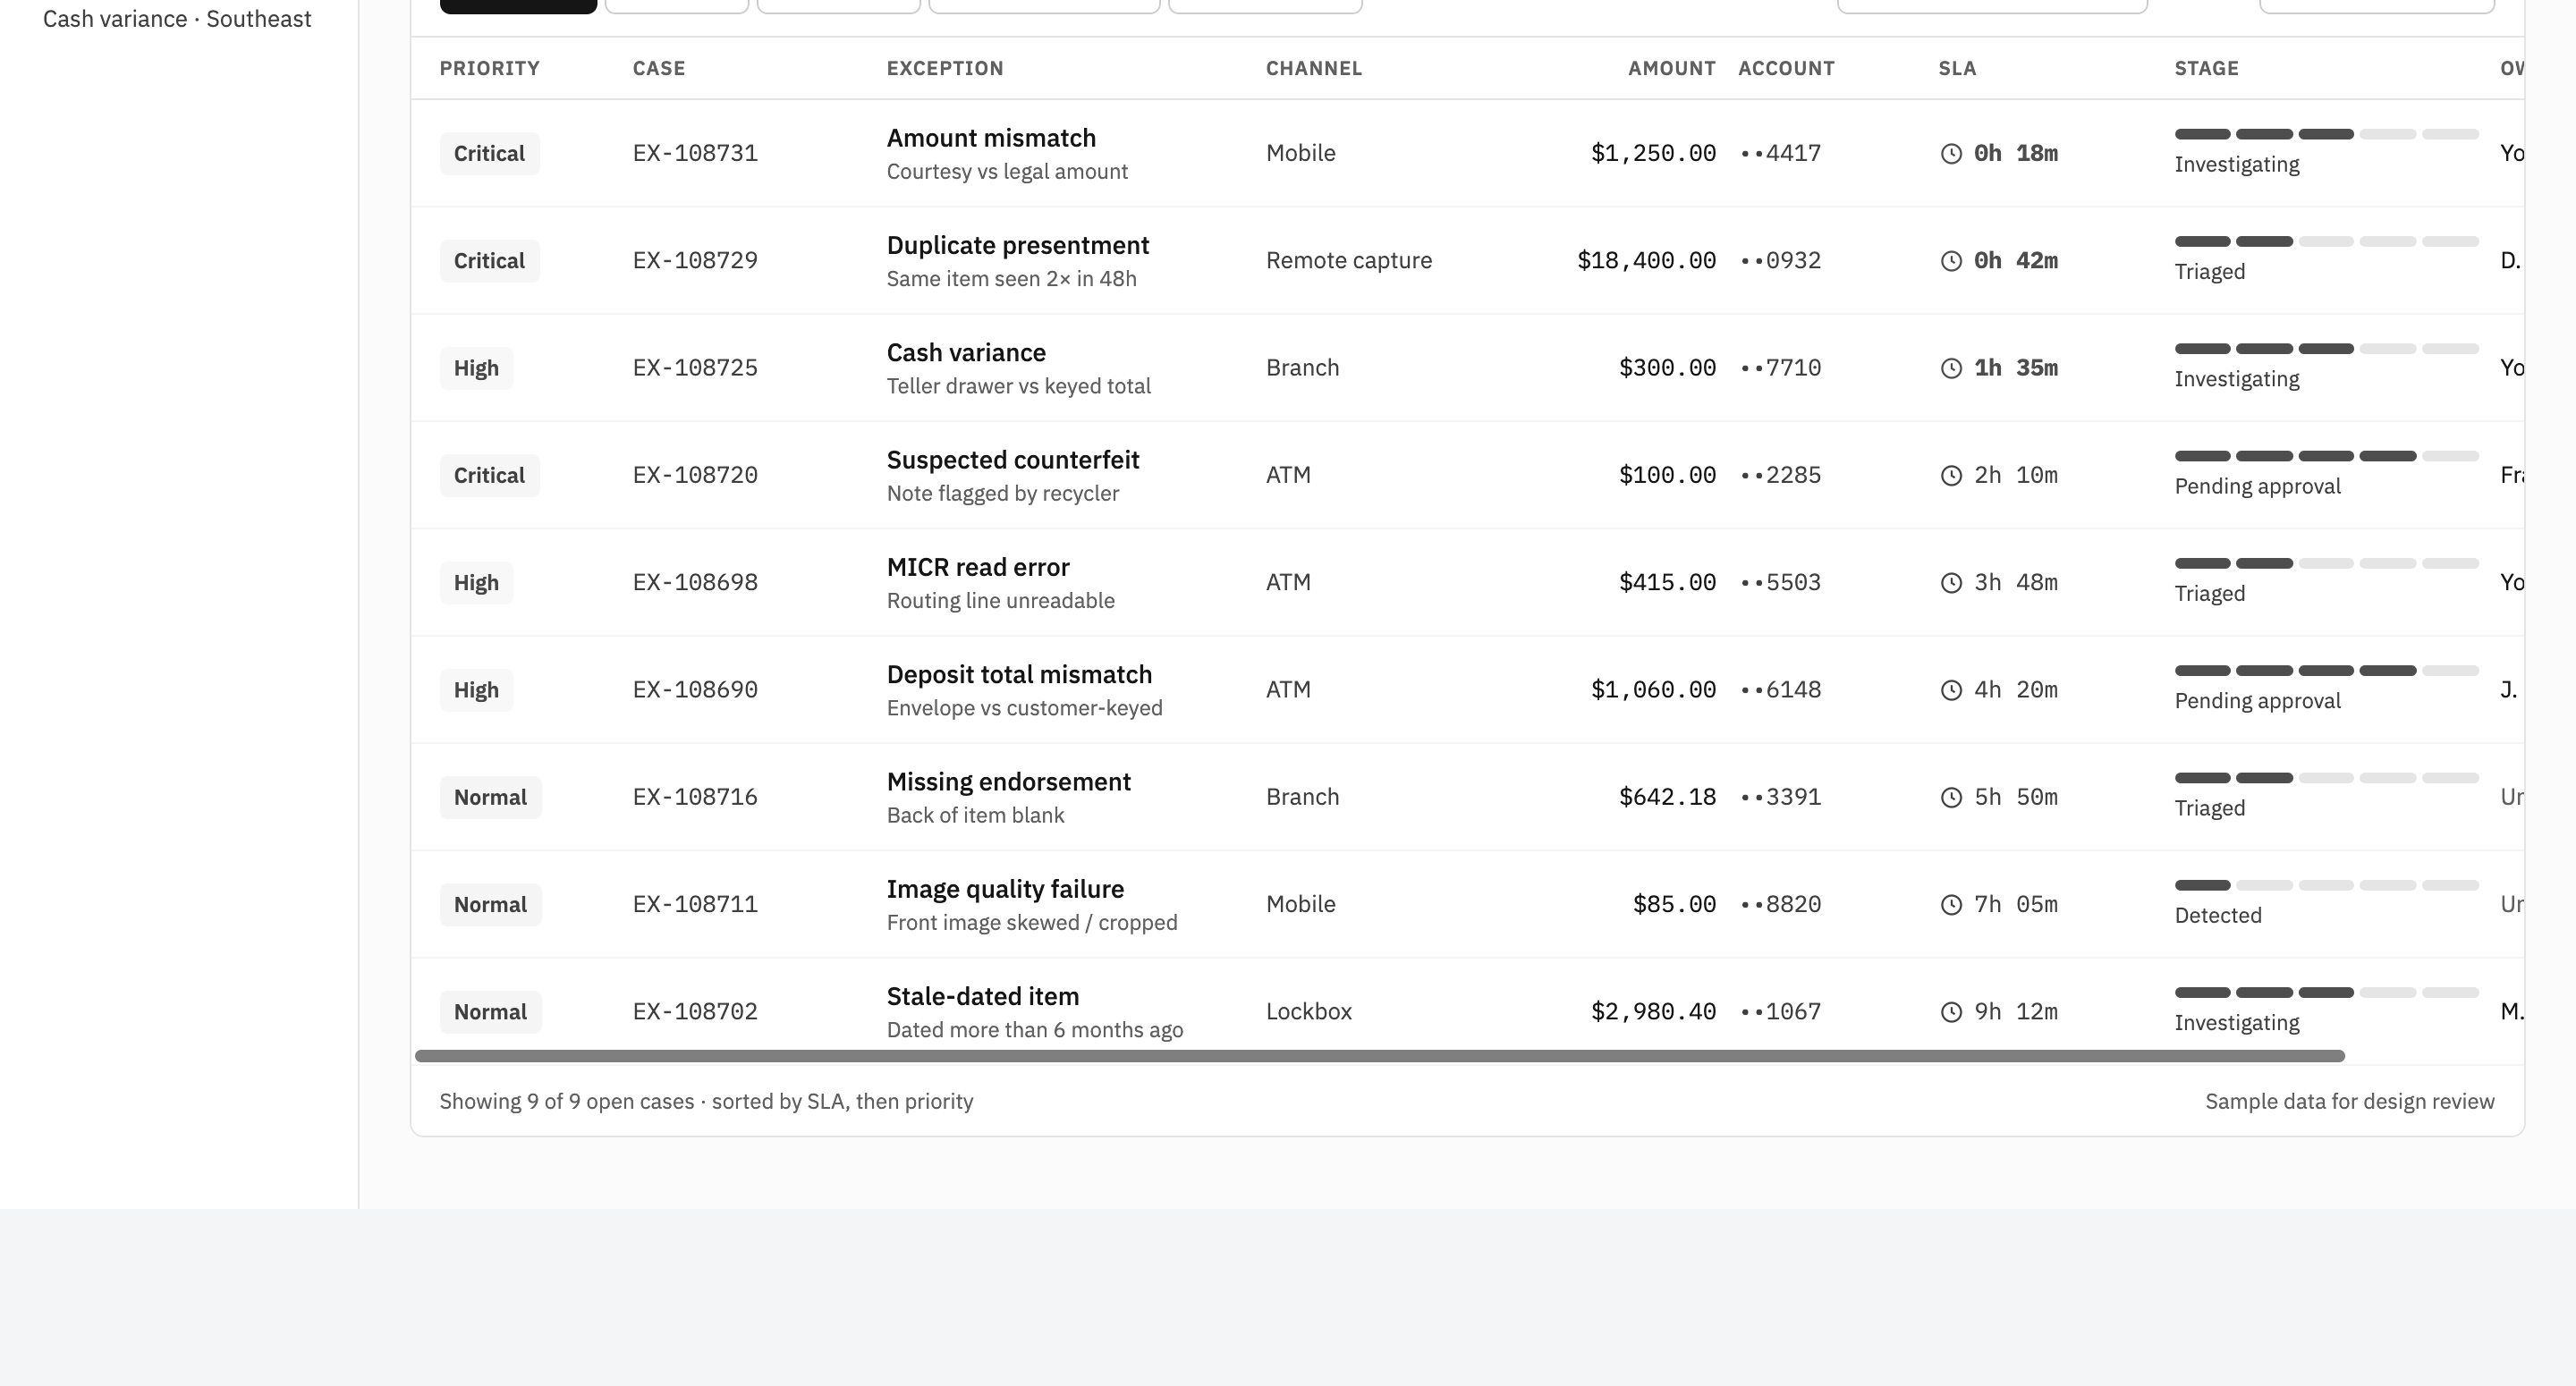Click the clock icon beside 0h 42m
Screen dimensions: 2576x1386
pos(1951,261)
